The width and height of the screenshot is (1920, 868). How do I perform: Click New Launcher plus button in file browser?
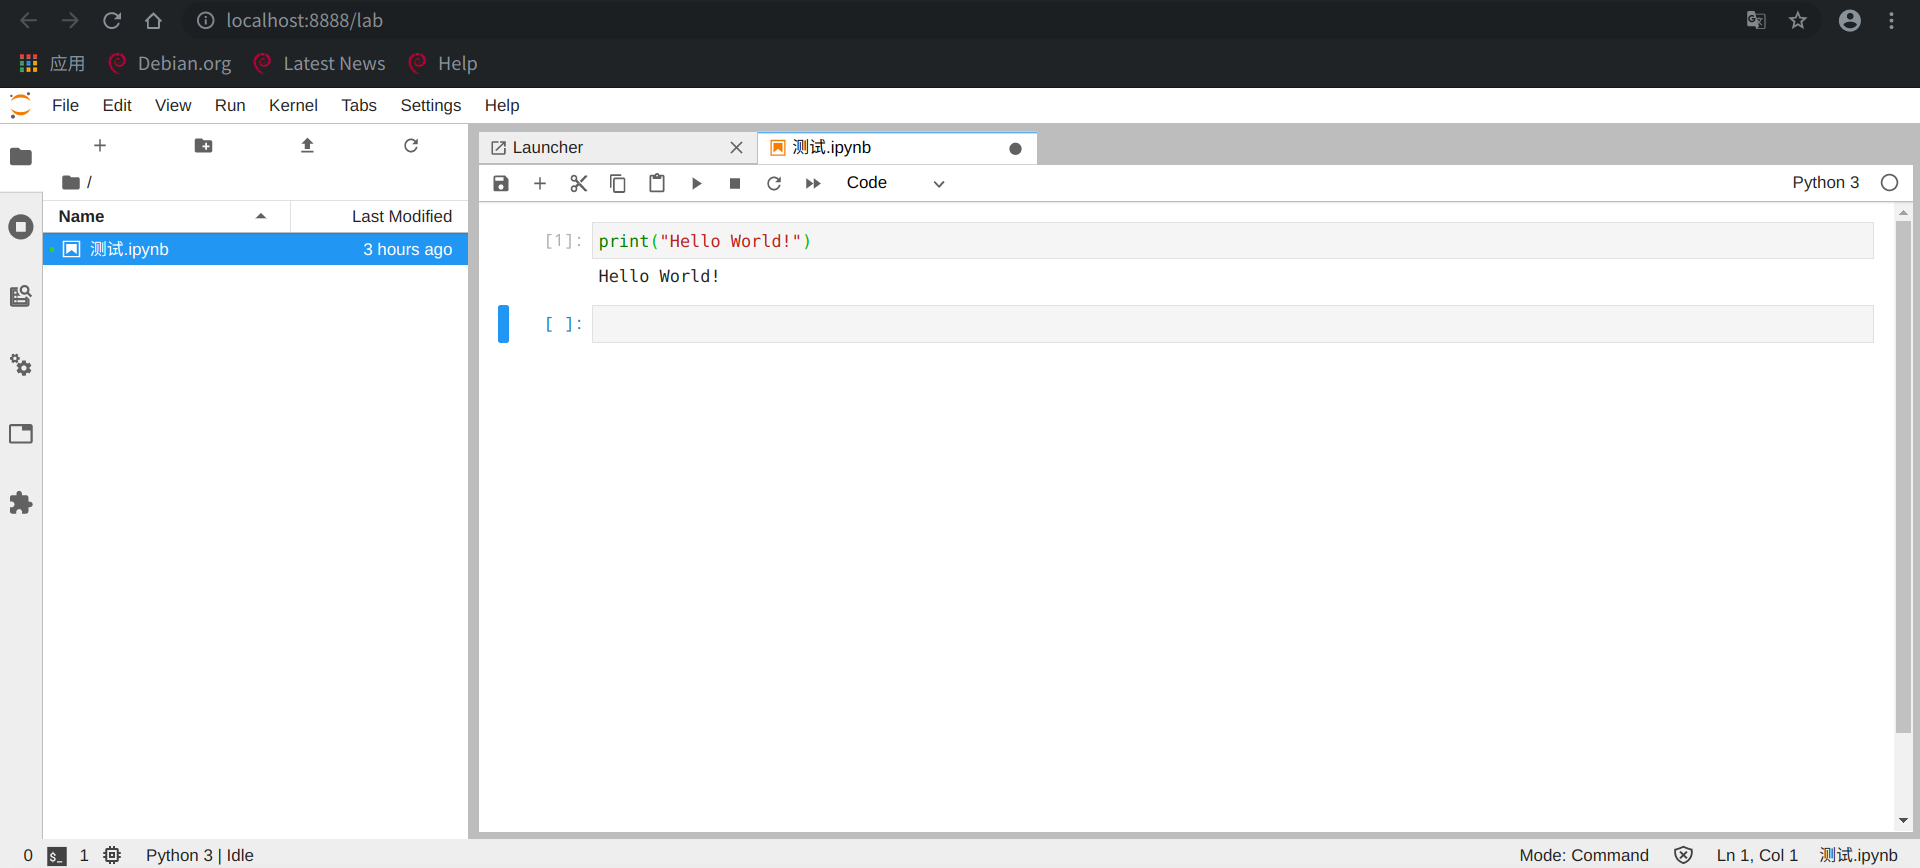[100, 146]
